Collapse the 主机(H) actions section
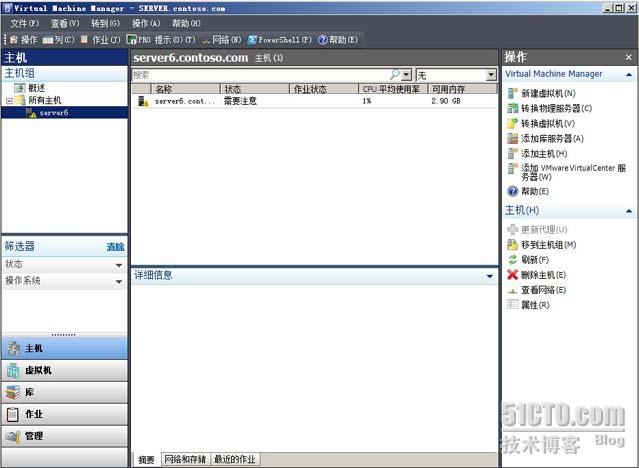This screenshot has height=468, width=639. point(629,211)
